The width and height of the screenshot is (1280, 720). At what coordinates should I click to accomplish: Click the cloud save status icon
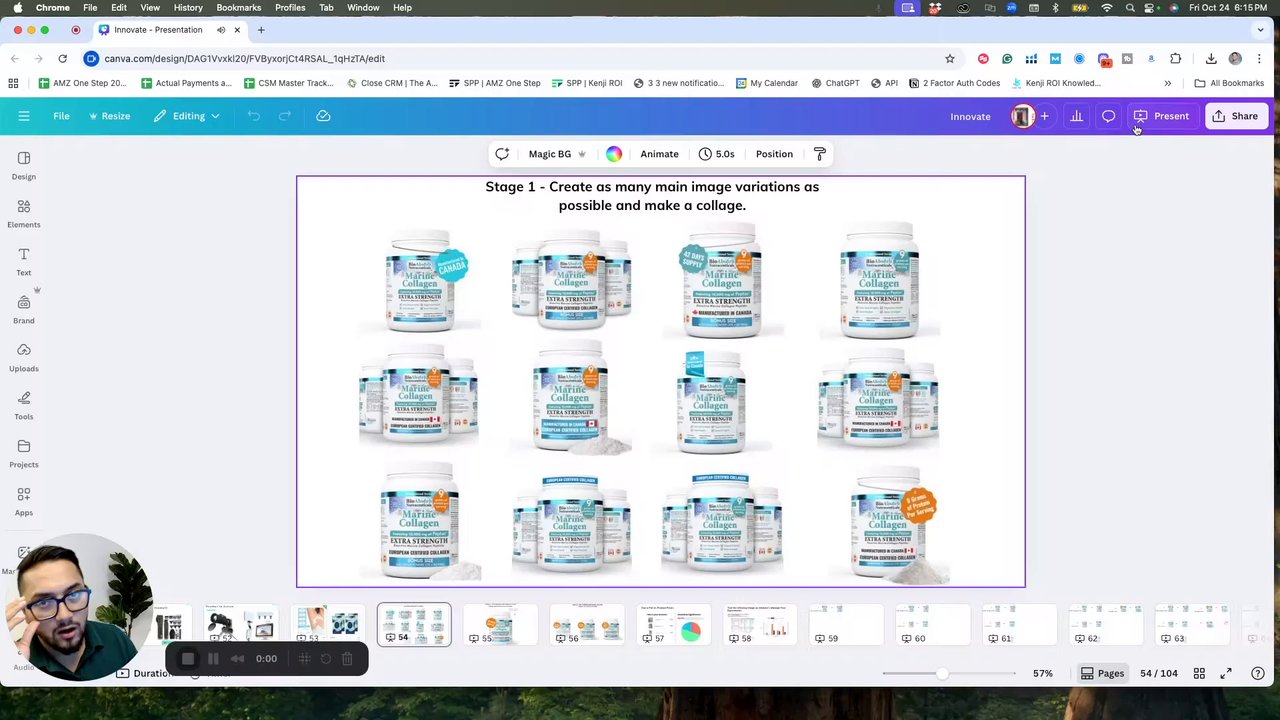click(x=323, y=116)
